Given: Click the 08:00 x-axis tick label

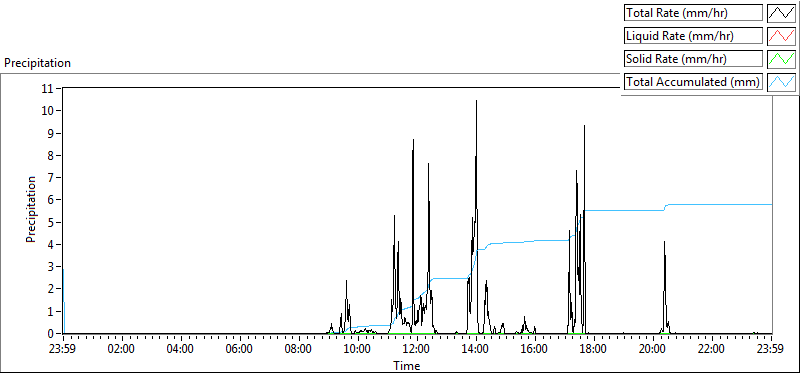Looking at the screenshot, I should click(x=299, y=350).
